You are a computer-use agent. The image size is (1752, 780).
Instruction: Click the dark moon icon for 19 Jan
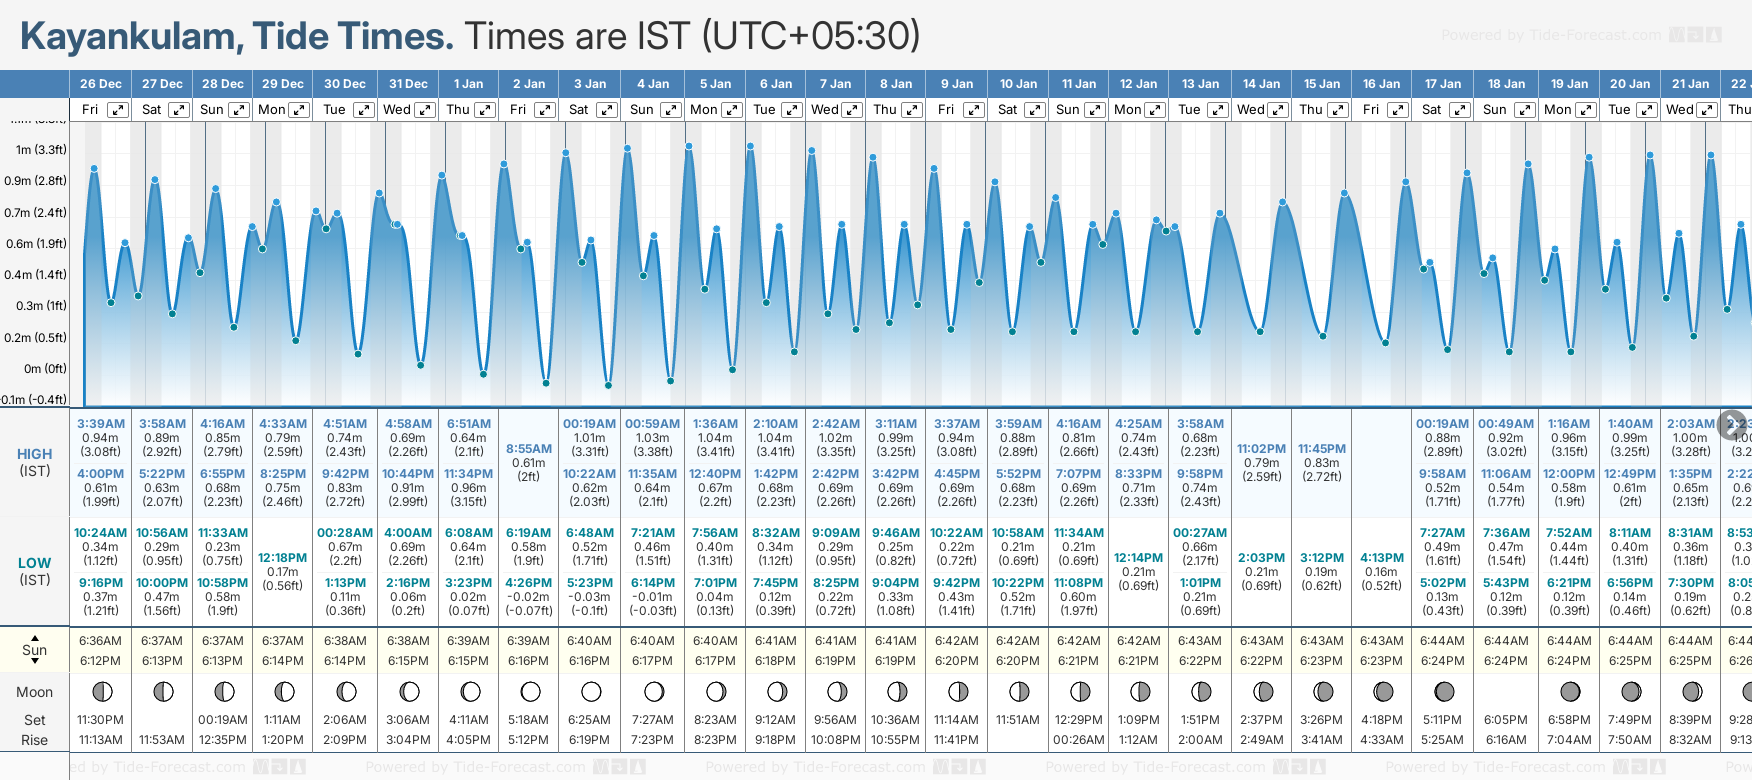1570,691
